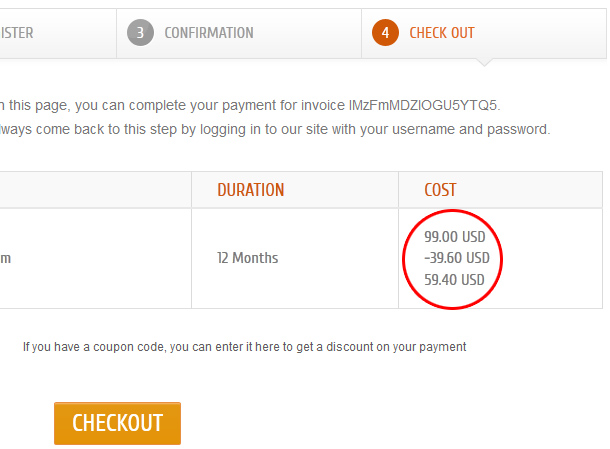Click the coupon code discount message
This screenshot has height=449, width=610.
[x=244, y=347]
